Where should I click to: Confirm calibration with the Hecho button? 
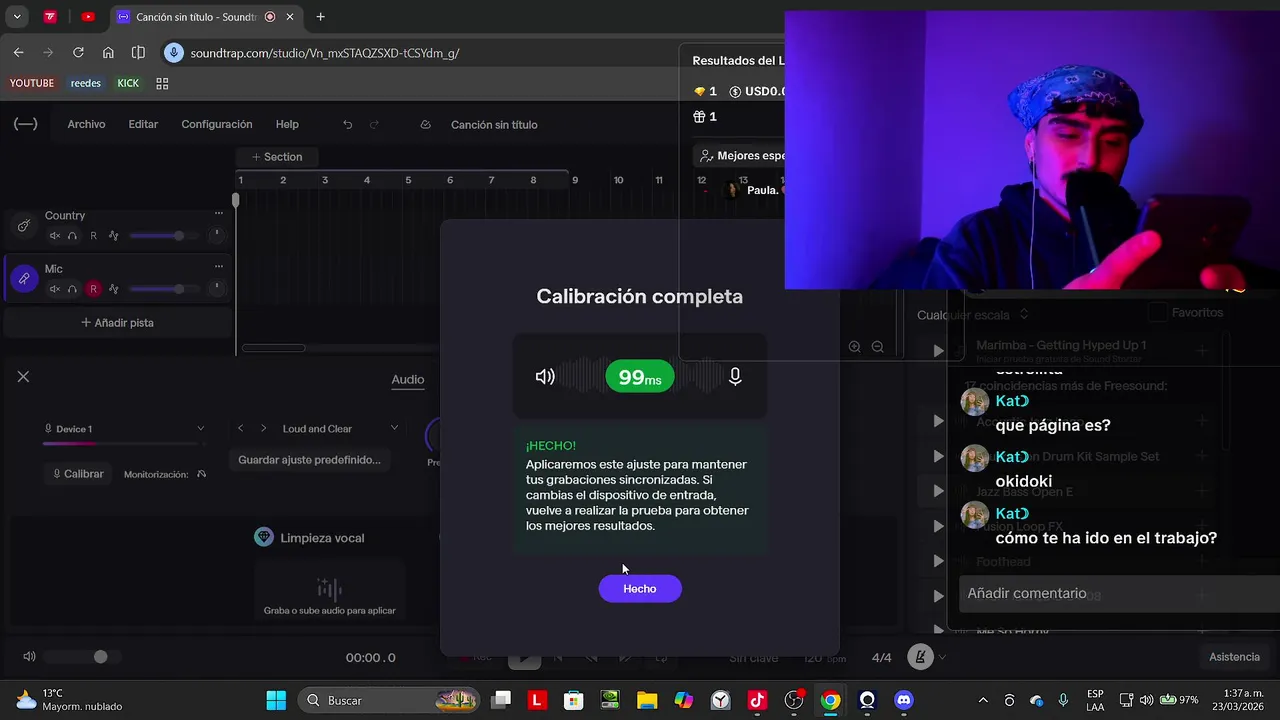640,588
